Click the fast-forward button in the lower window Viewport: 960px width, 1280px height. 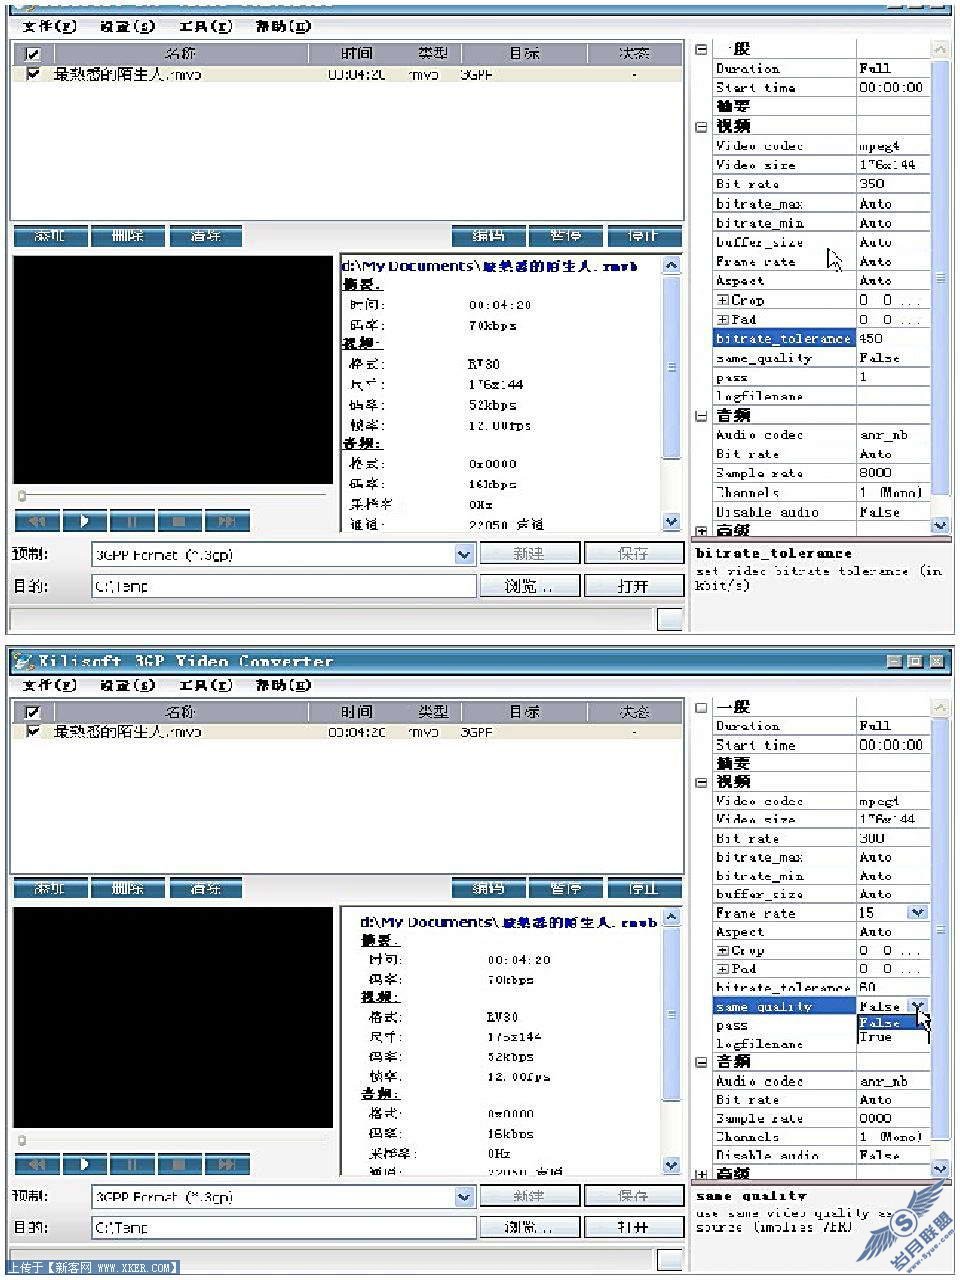point(227,1165)
